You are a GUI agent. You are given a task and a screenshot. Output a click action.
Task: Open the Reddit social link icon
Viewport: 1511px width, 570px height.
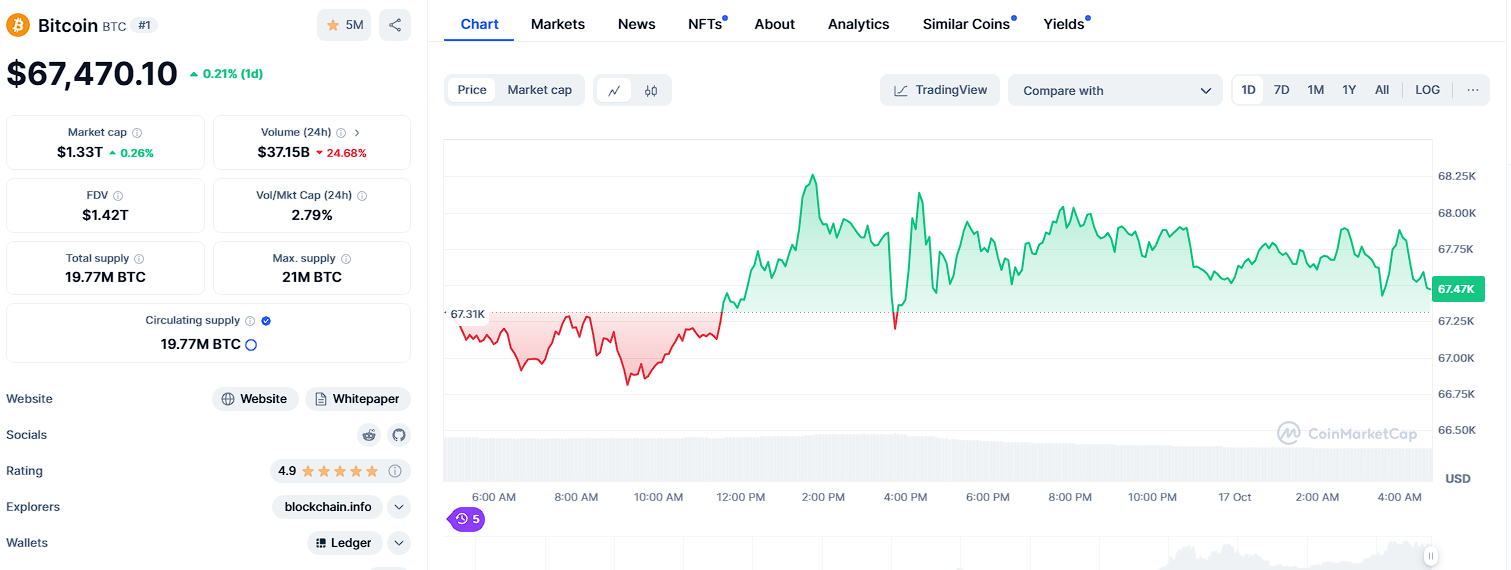click(x=370, y=435)
